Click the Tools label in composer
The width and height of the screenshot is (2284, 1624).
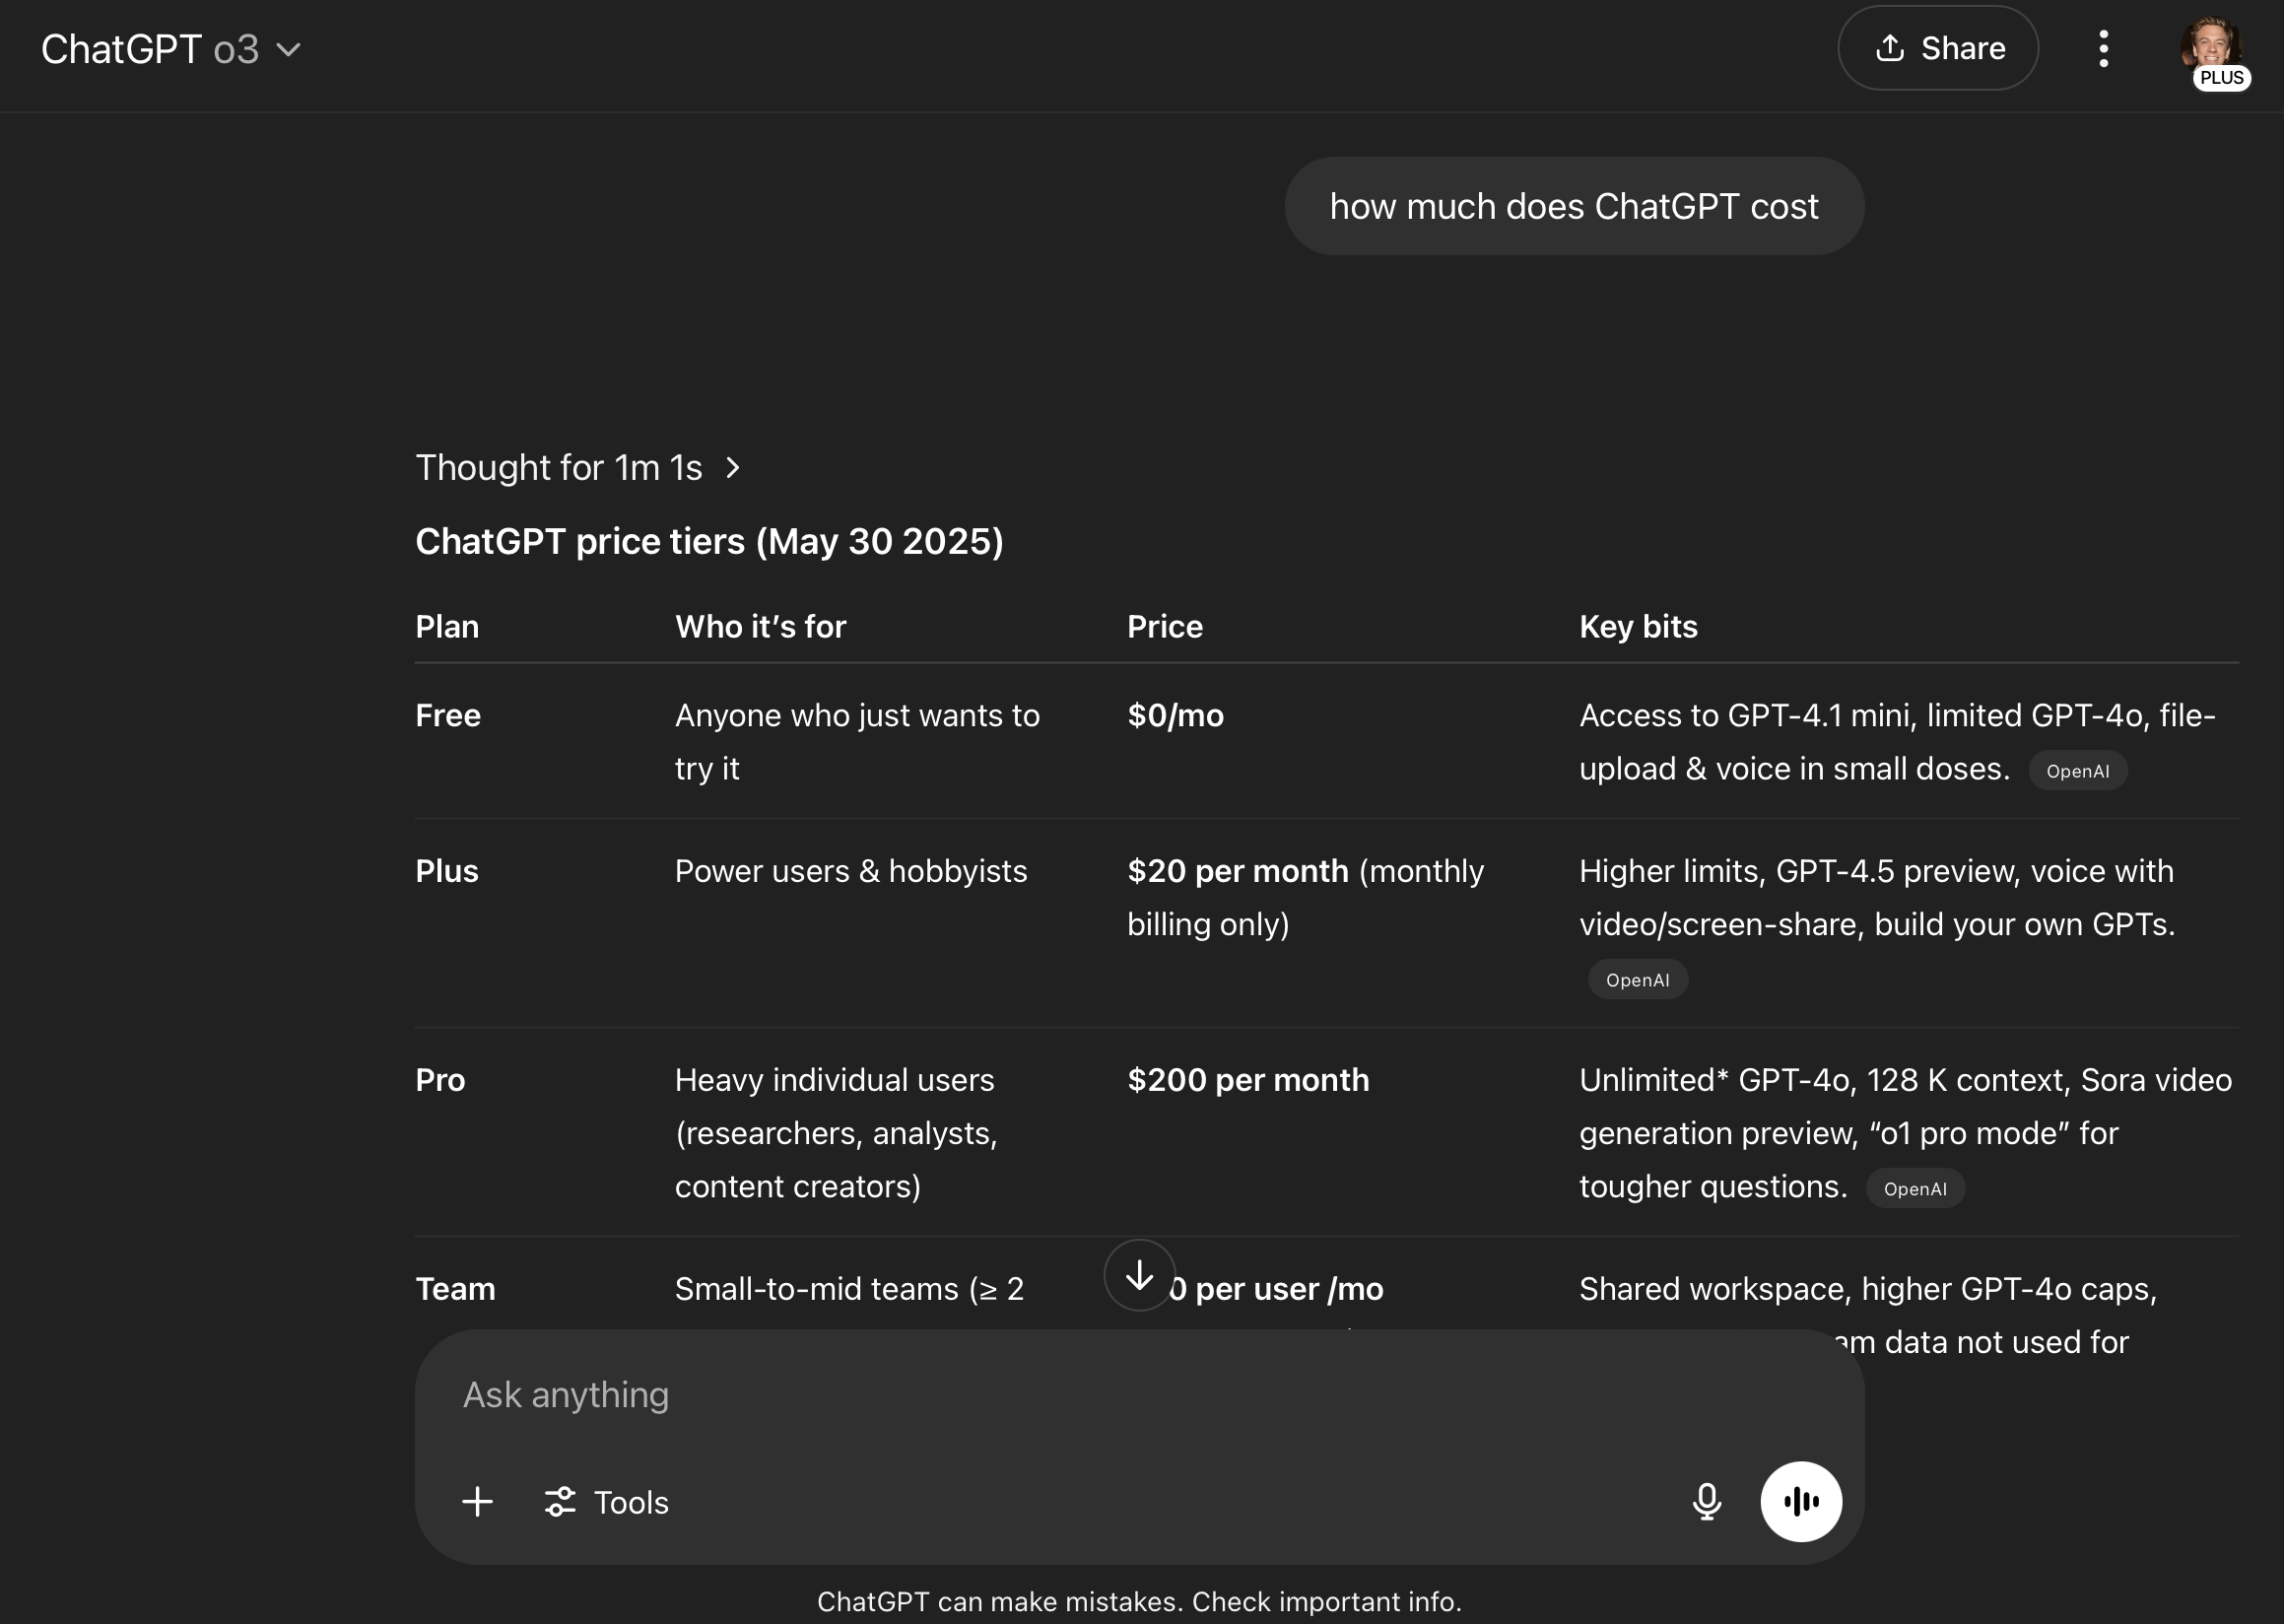(631, 1502)
